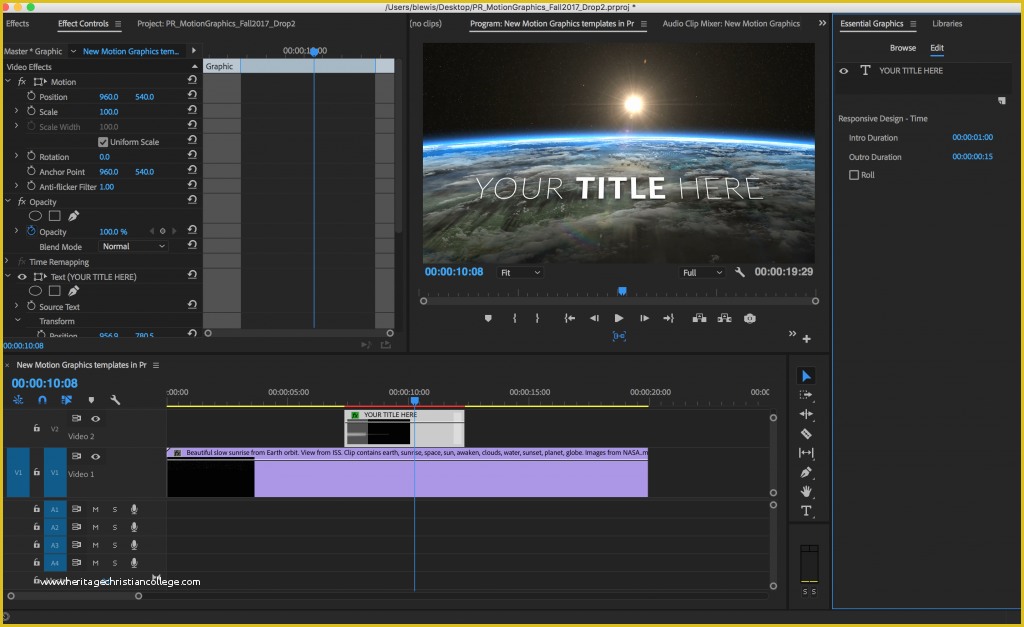Collapse the Motion effect group
Screen dimensions: 1024x627
(x=8, y=81)
